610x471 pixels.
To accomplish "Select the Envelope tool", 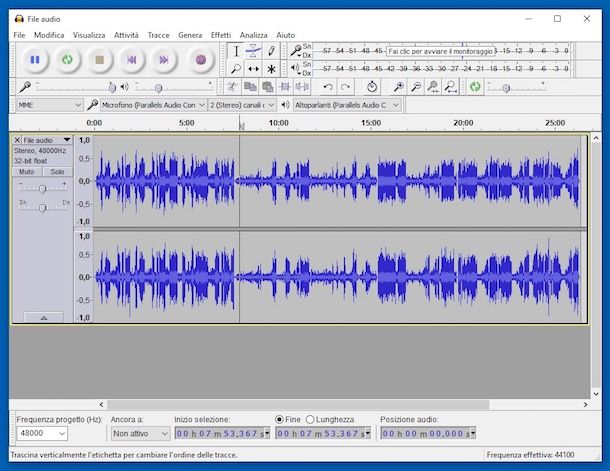I will 253,51.
